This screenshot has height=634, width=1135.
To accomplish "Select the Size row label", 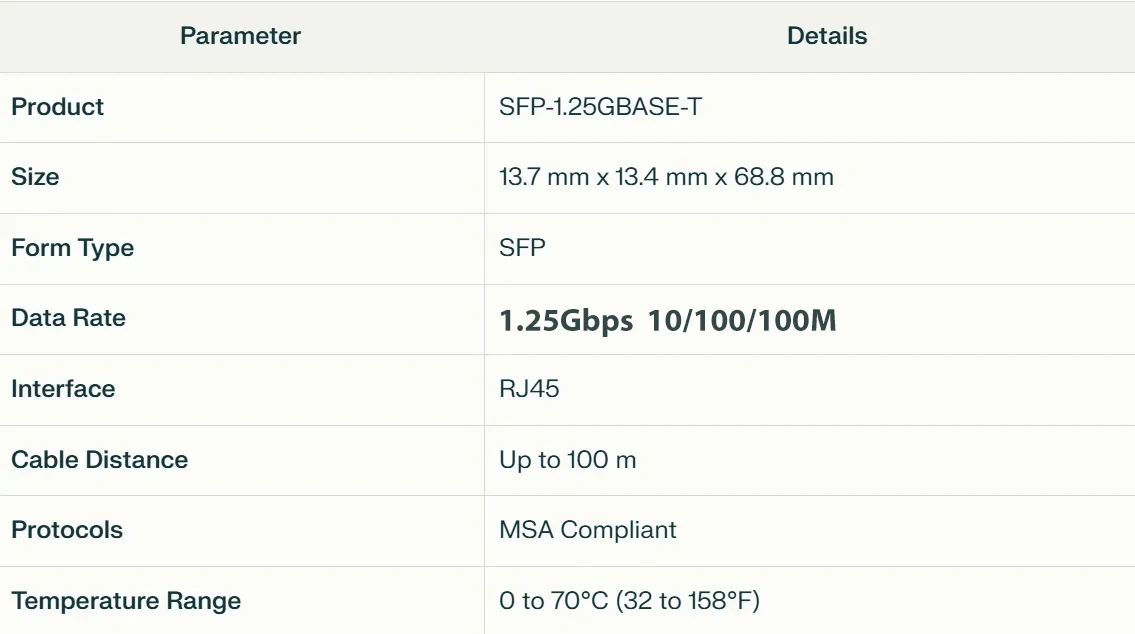I will (35, 177).
